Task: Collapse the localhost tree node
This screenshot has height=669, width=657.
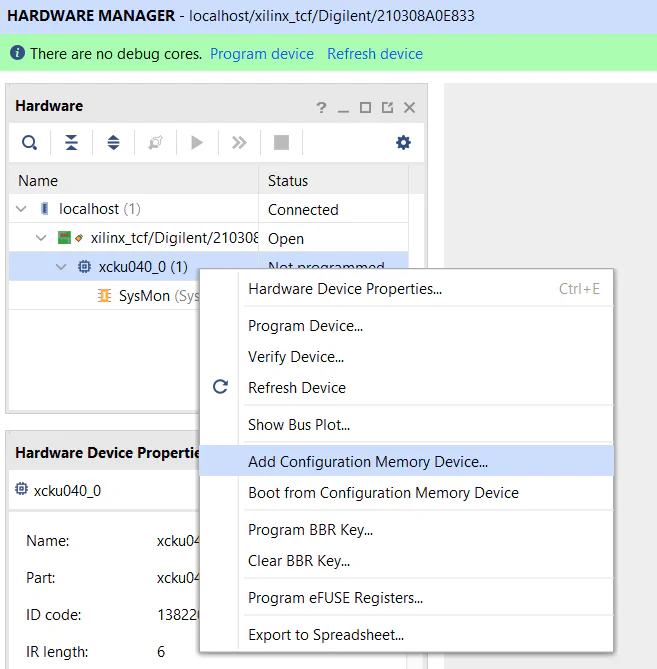Action: [22, 210]
